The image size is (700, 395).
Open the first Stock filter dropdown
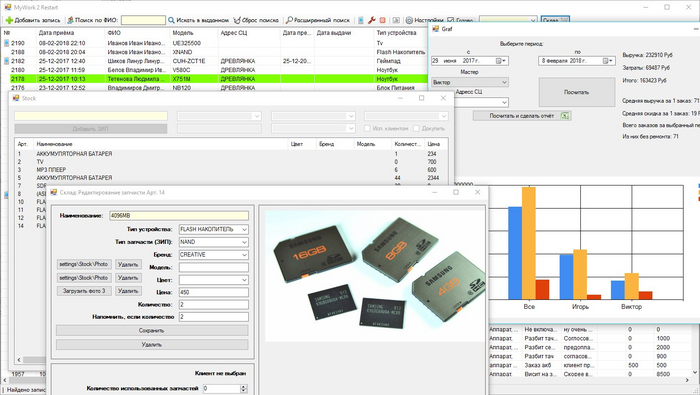pos(257,116)
